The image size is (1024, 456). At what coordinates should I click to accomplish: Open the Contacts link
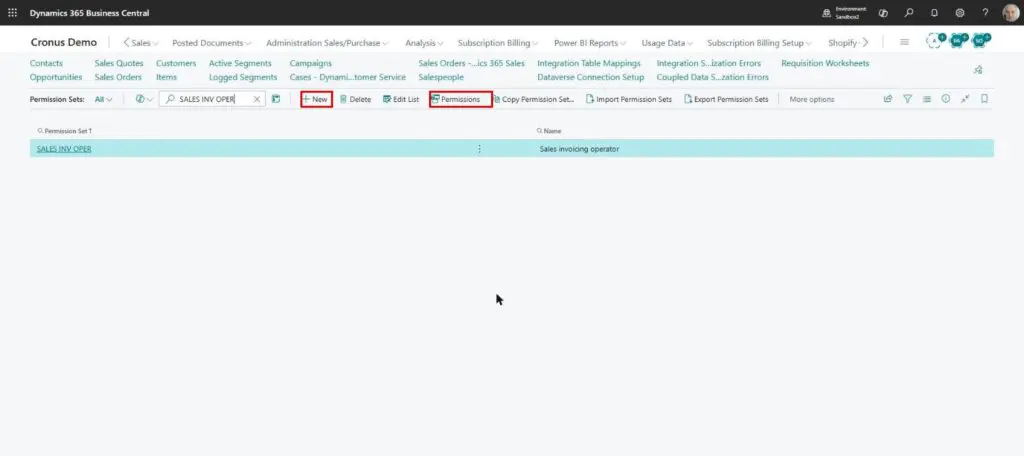coord(46,63)
